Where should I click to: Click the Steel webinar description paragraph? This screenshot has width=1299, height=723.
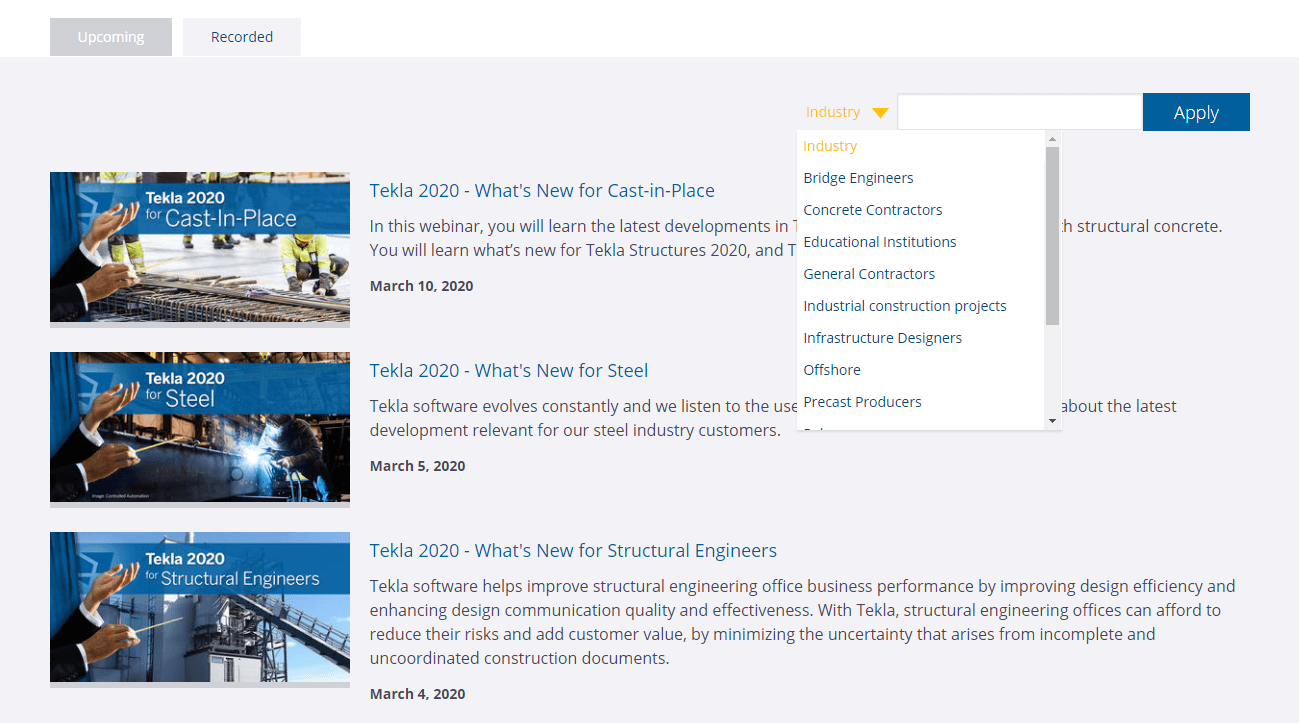pos(773,418)
